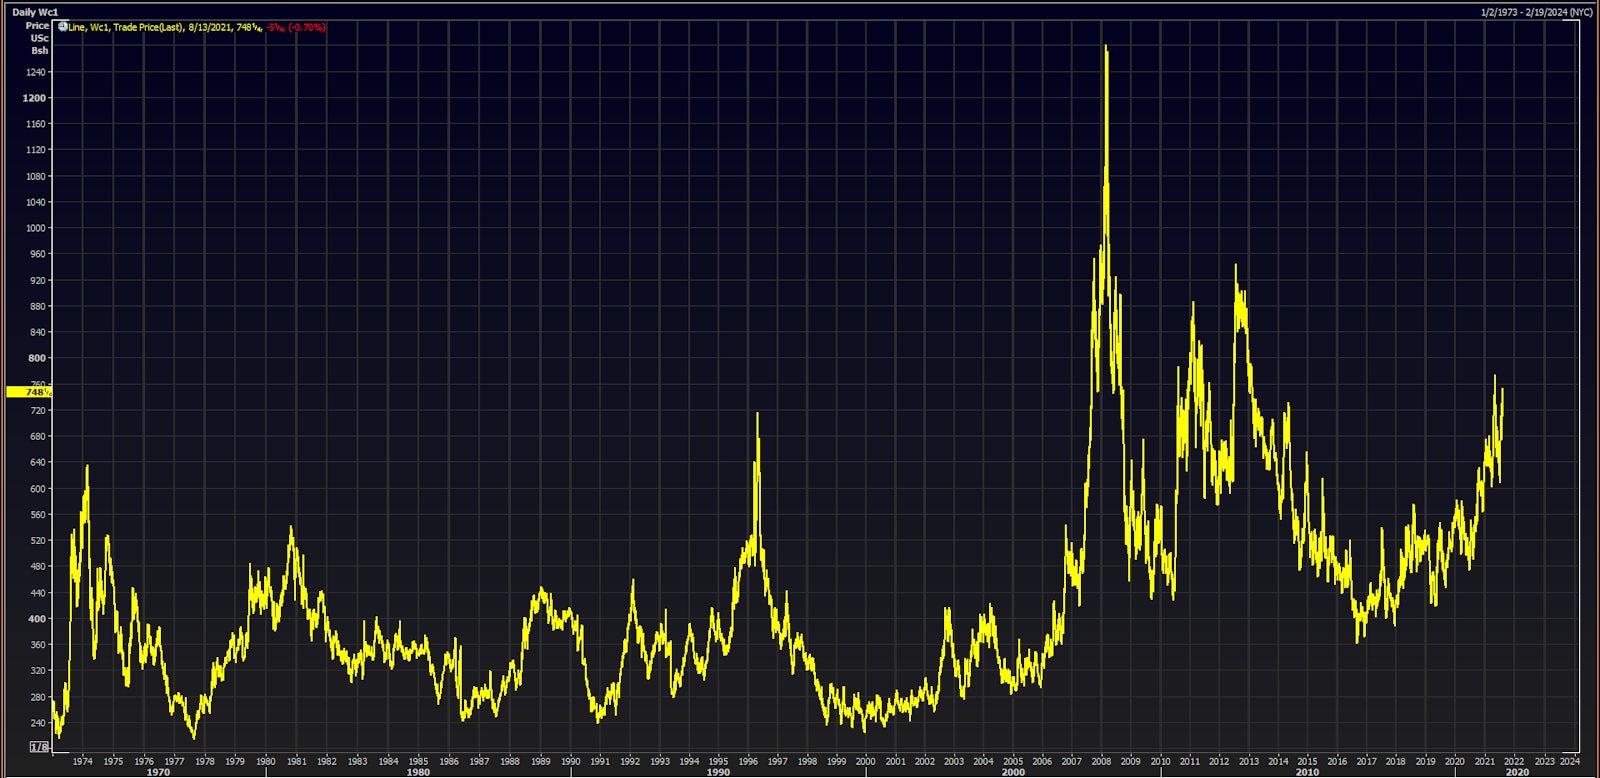
Task: Click the 1988 year label on time axis
Action: (x=509, y=761)
